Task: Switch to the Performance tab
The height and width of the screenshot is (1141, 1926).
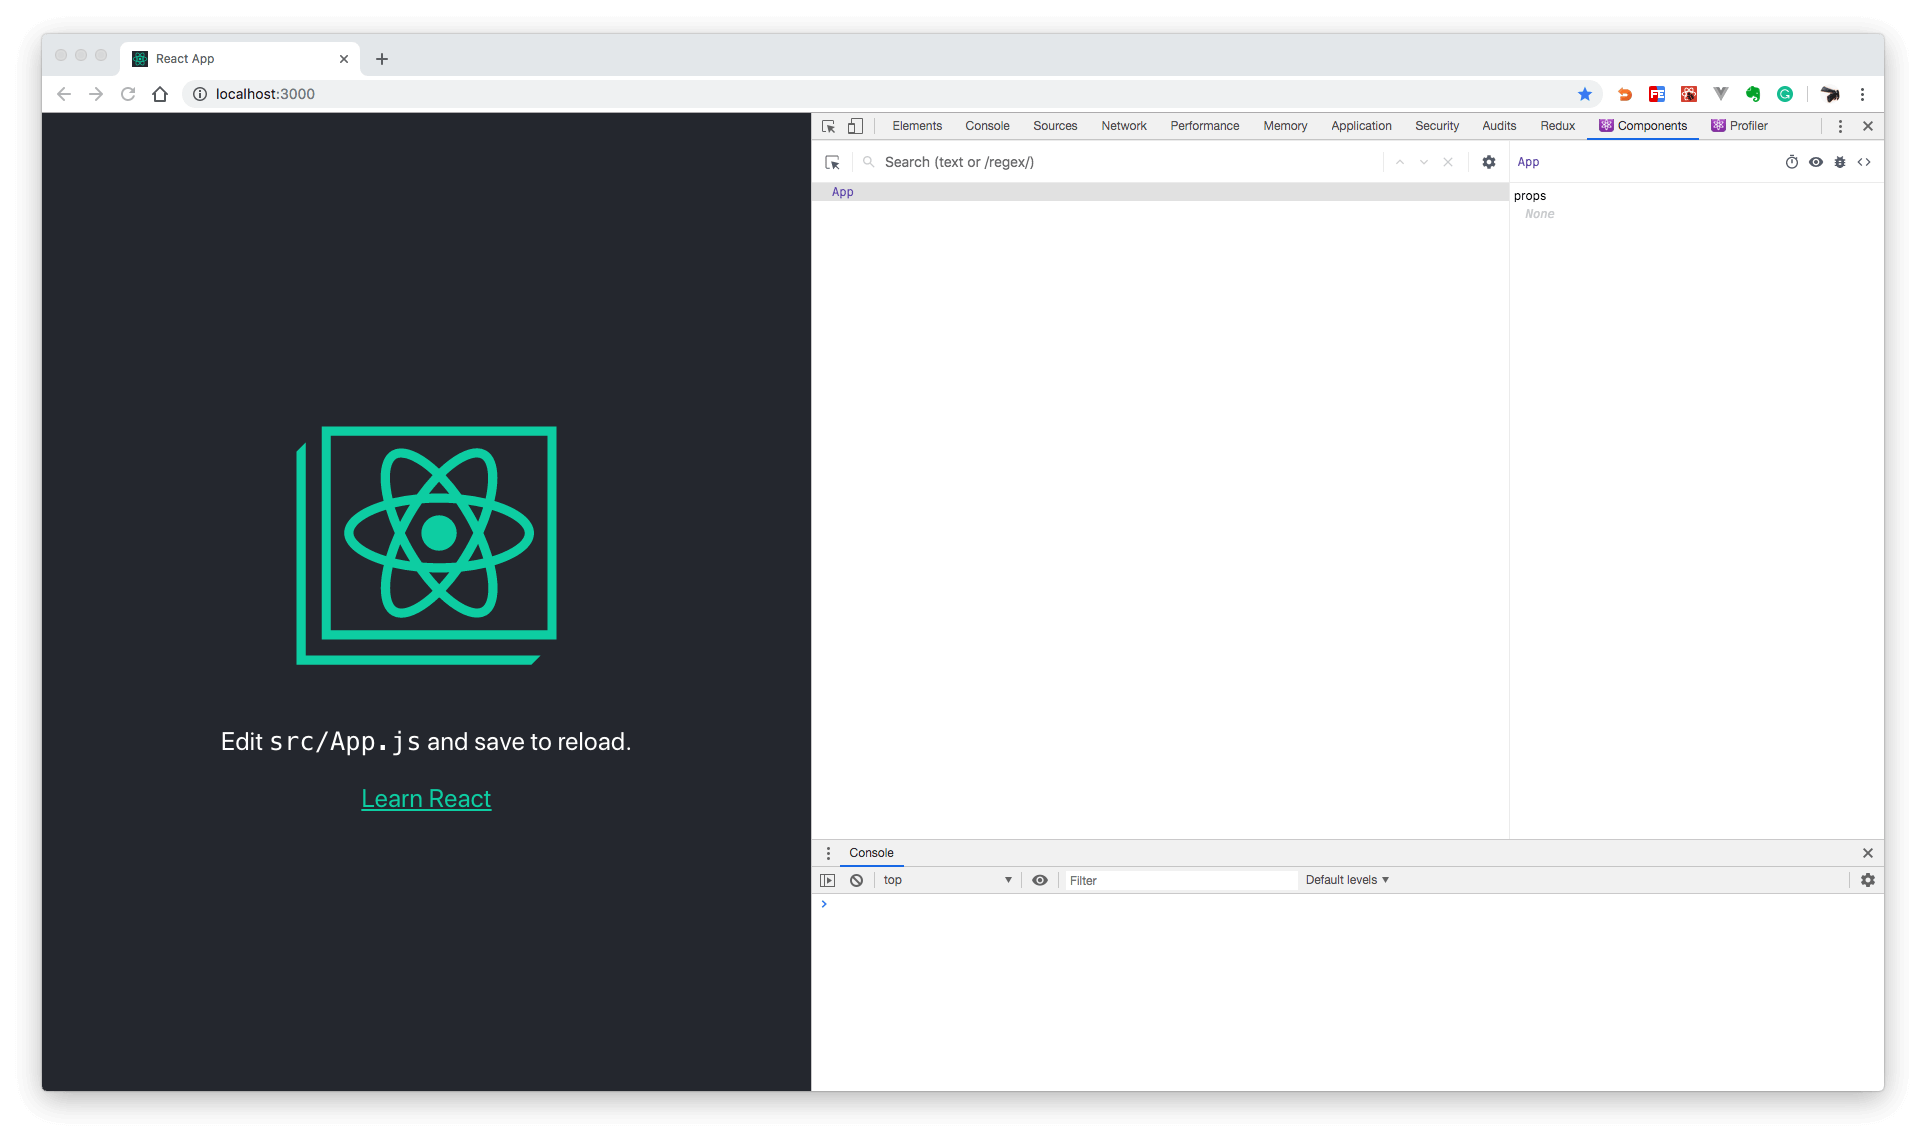Action: click(x=1205, y=126)
